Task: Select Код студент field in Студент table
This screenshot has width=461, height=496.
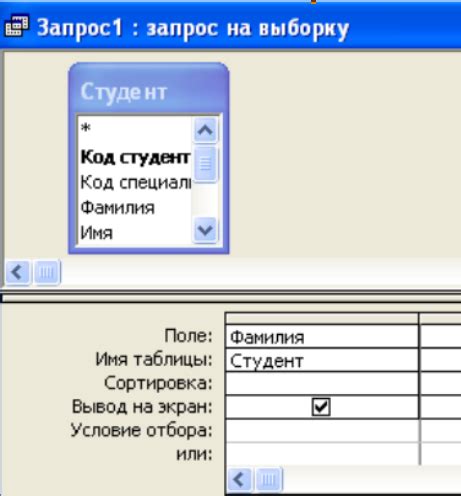Action: 135,157
